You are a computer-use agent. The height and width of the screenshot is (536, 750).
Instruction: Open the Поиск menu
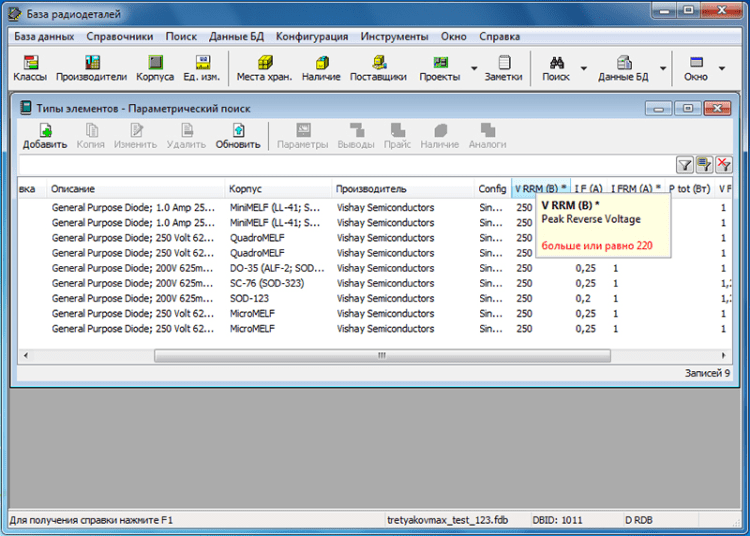pyautogui.click(x=181, y=36)
